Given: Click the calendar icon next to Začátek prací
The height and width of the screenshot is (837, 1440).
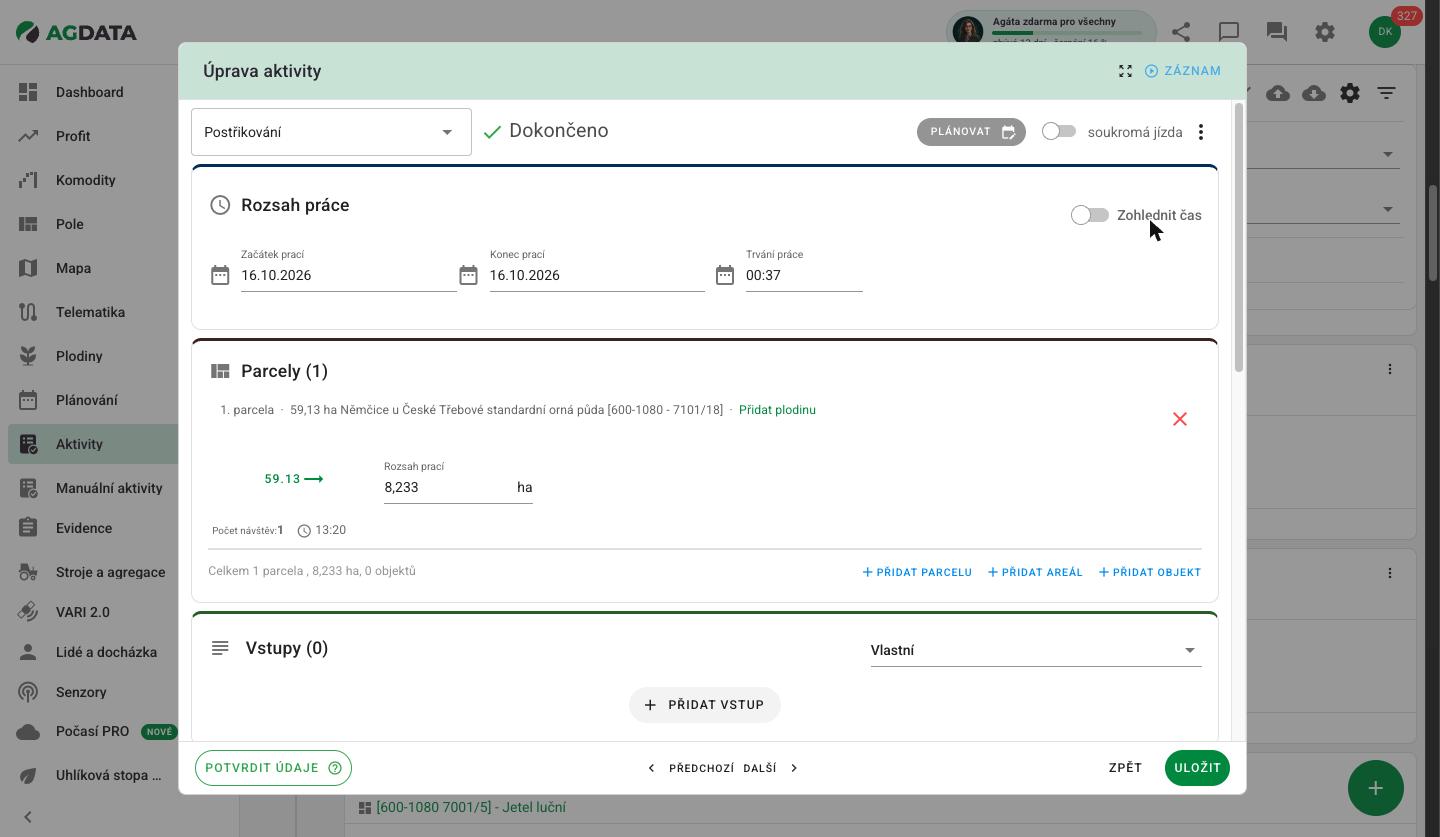Looking at the screenshot, I should [x=220, y=275].
